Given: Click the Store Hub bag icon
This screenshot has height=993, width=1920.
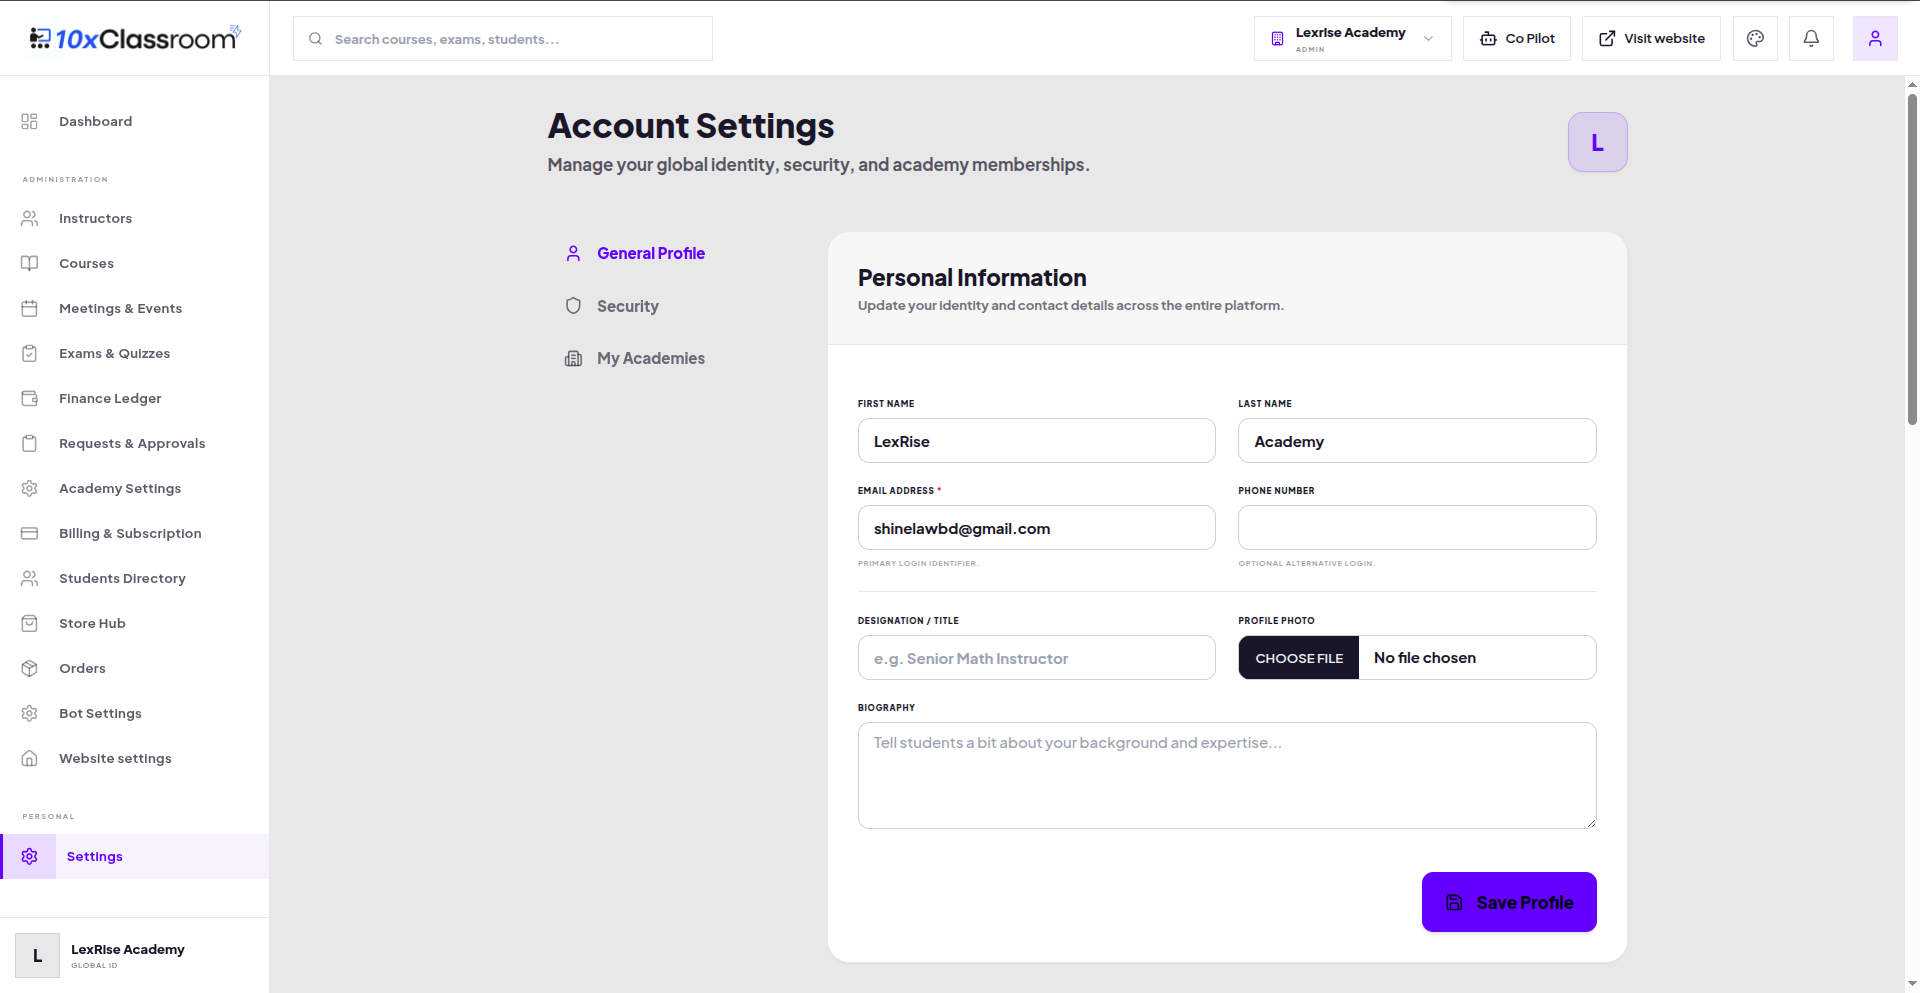Looking at the screenshot, I should [29, 623].
